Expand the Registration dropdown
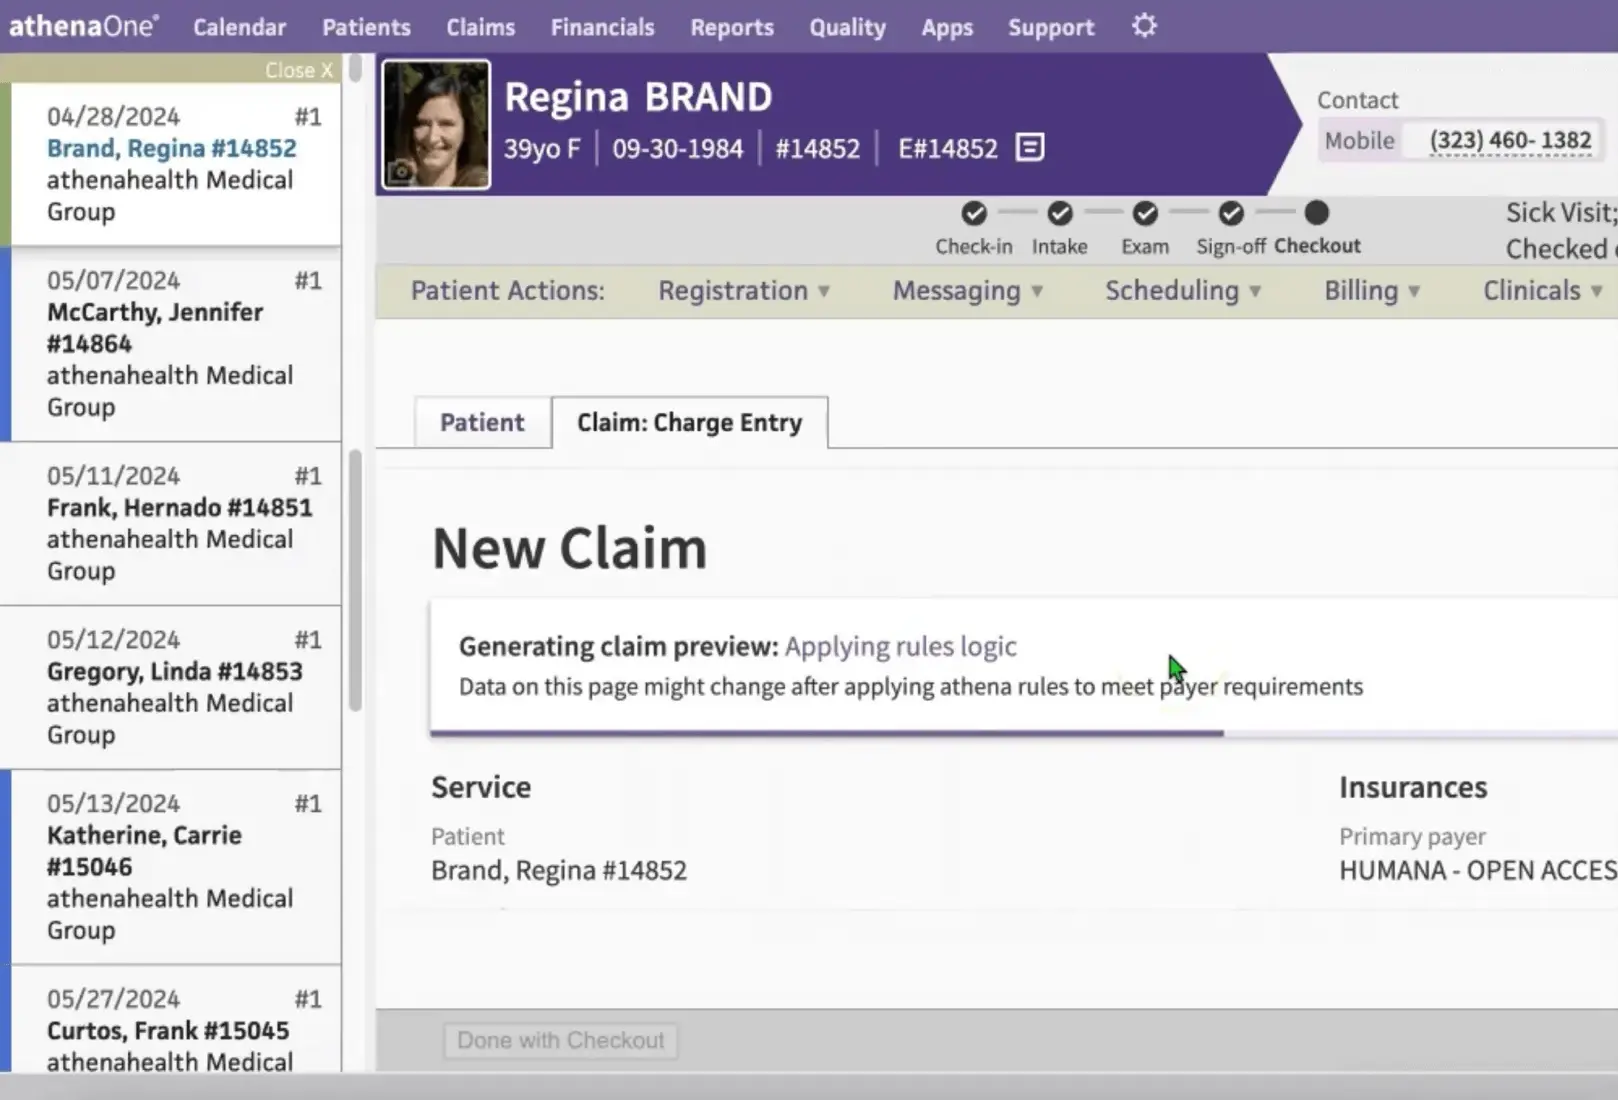The height and width of the screenshot is (1100, 1618). point(743,291)
